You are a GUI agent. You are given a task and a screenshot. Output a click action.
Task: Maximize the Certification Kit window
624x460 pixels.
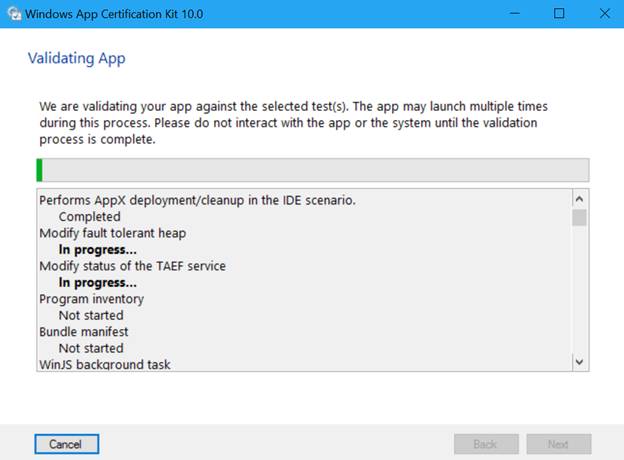(559, 14)
